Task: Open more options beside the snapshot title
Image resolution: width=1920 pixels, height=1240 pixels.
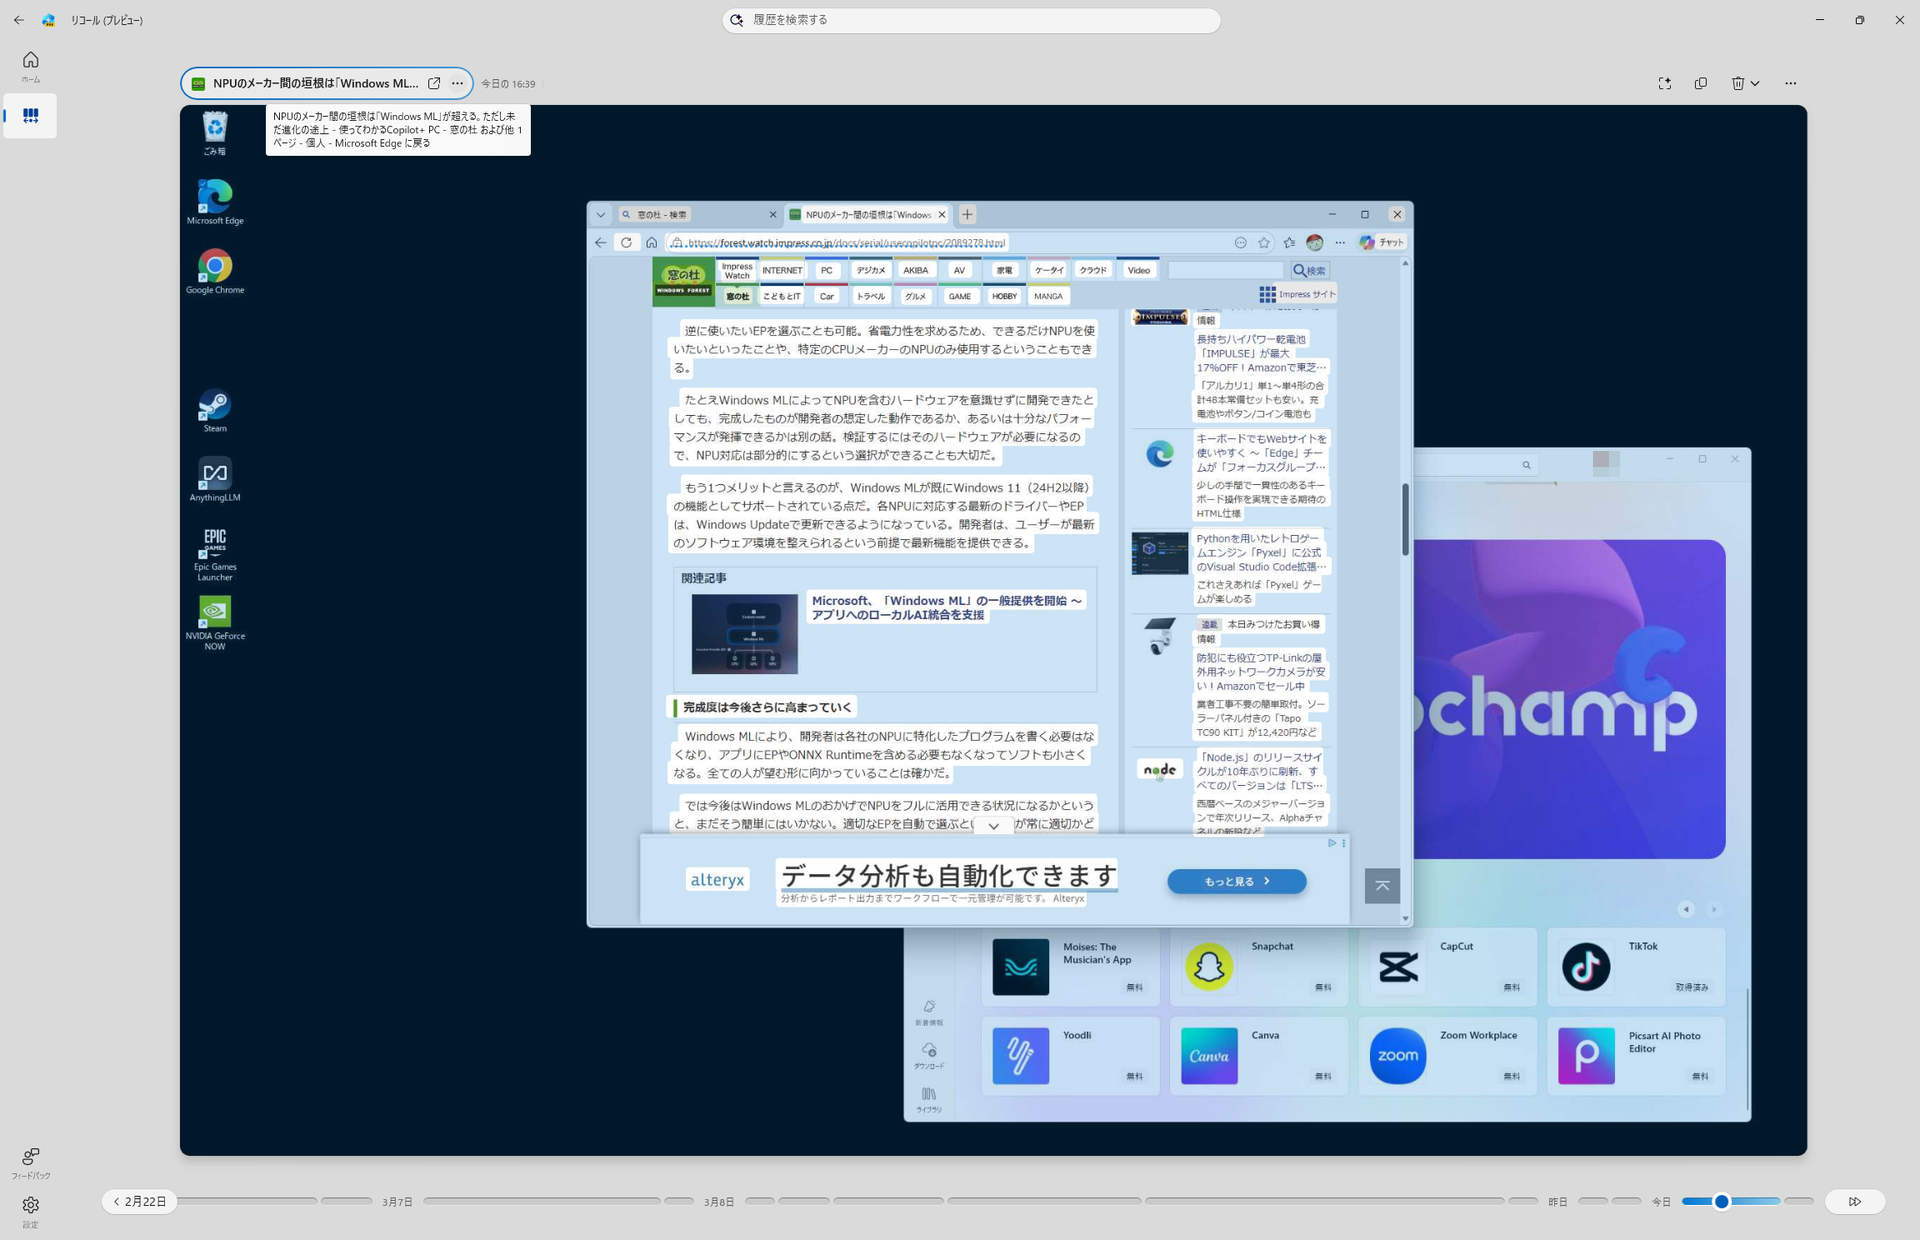Action: 457,84
